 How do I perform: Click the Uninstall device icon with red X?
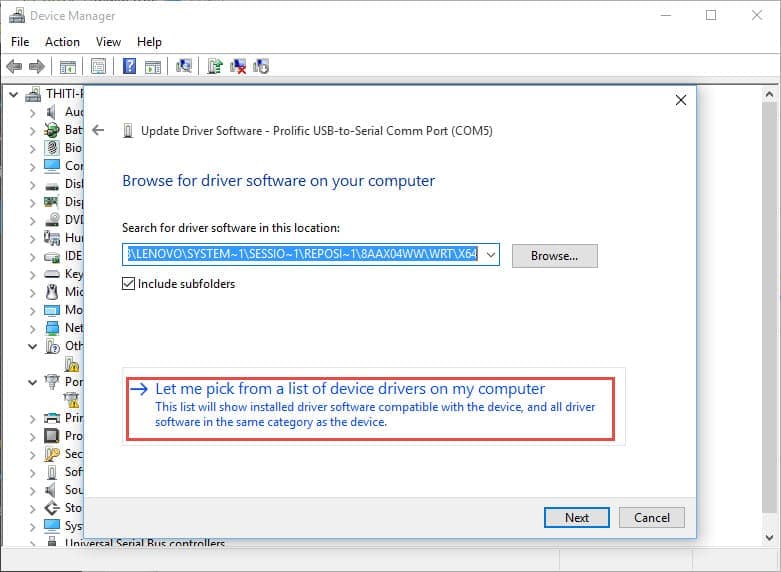tap(238, 67)
